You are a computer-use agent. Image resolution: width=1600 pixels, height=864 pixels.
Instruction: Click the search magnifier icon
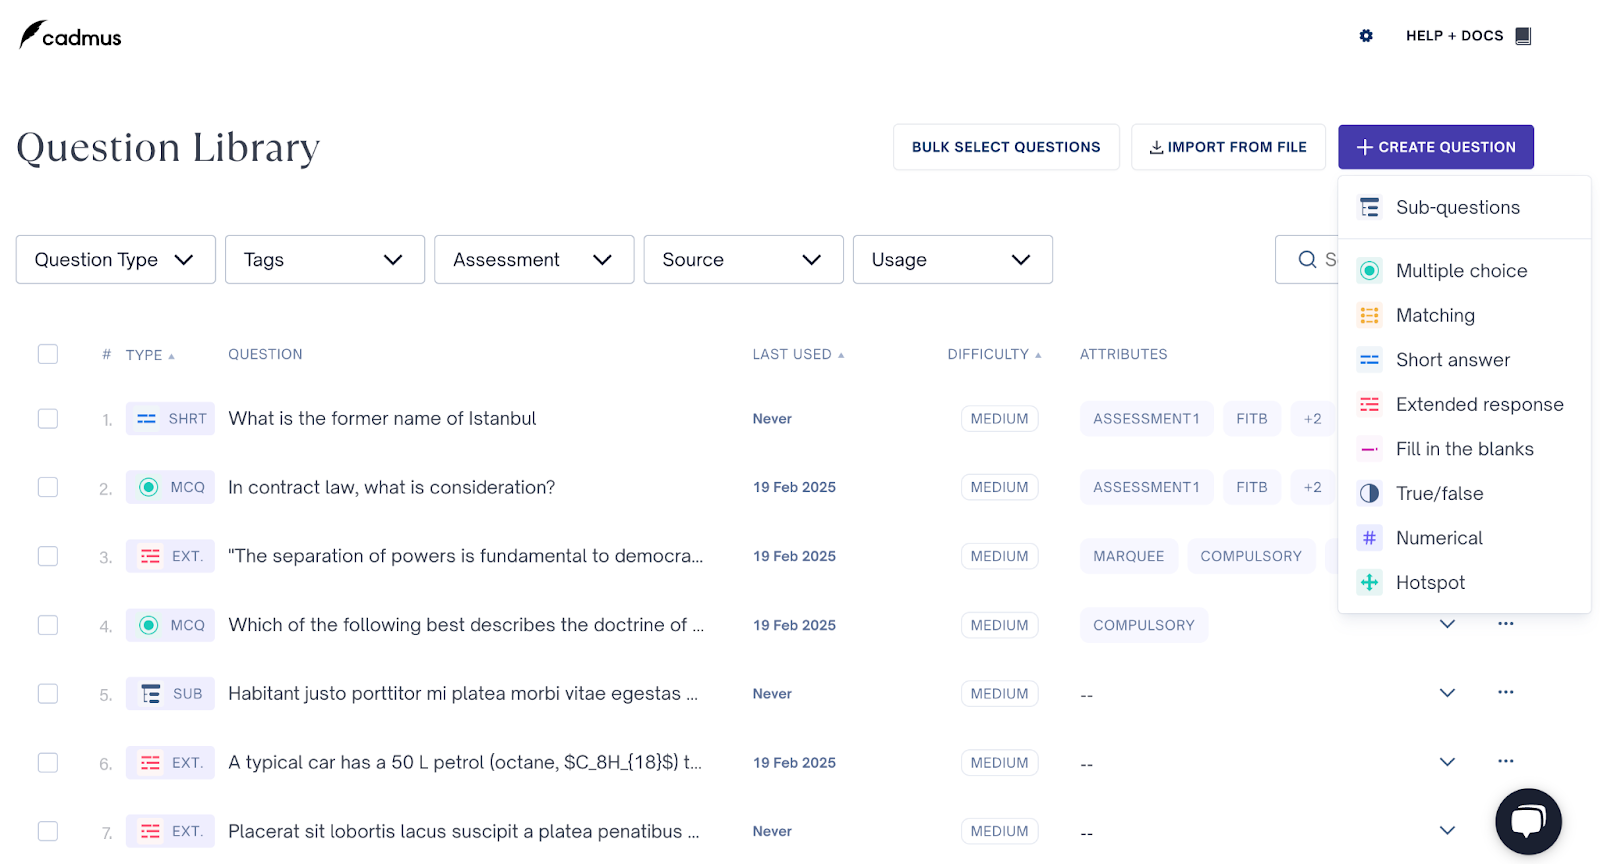tap(1307, 260)
